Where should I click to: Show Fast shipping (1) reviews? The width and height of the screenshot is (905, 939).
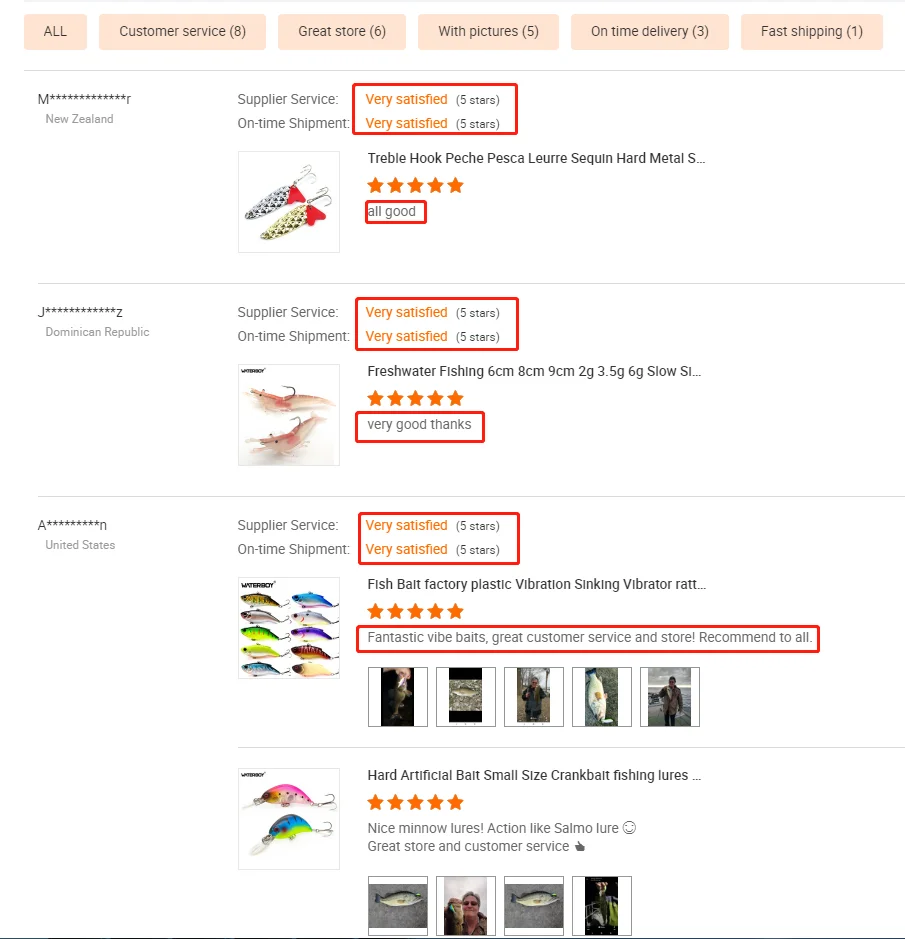click(811, 32)
